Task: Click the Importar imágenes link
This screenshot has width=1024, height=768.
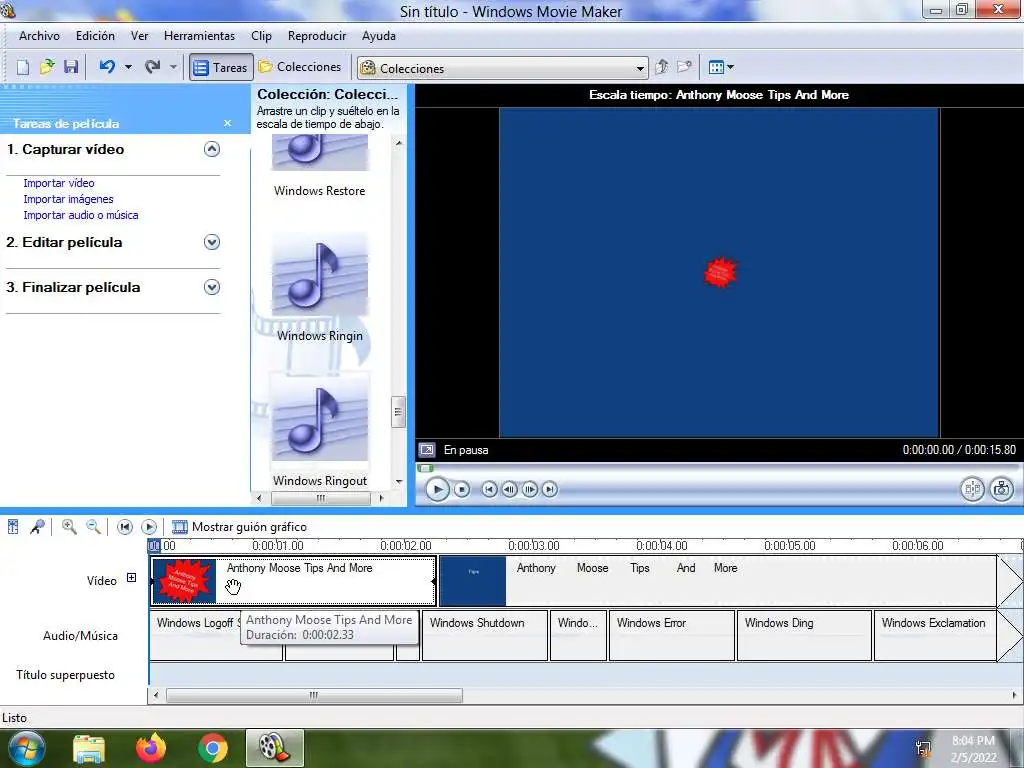Action: click(x=69, y=199)
